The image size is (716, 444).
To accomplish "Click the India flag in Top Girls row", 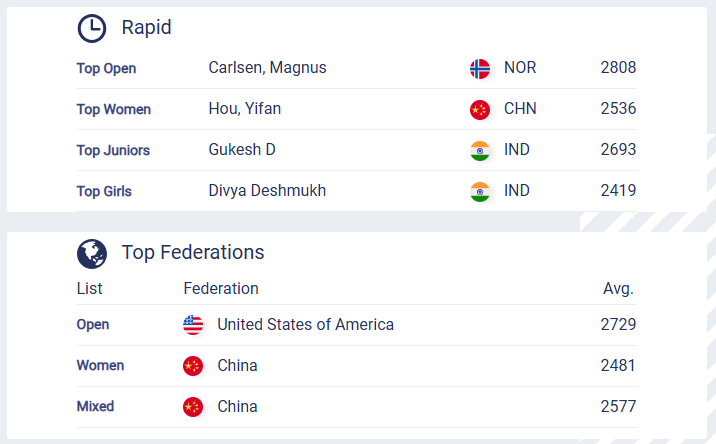I will [480, 192].
